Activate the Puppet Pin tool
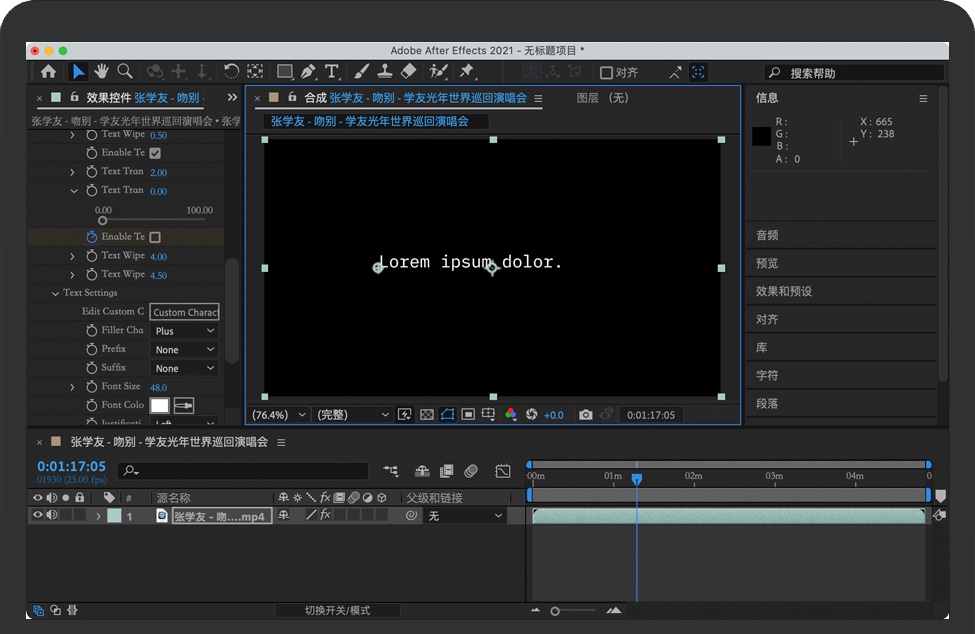Viewport: 975px width, 634px height. pyautogui.click(x=466, y=72)
